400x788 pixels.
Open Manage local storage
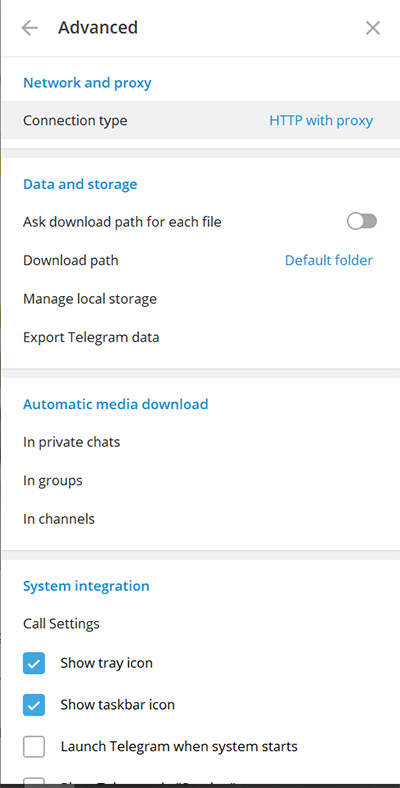tap(200, 299)
